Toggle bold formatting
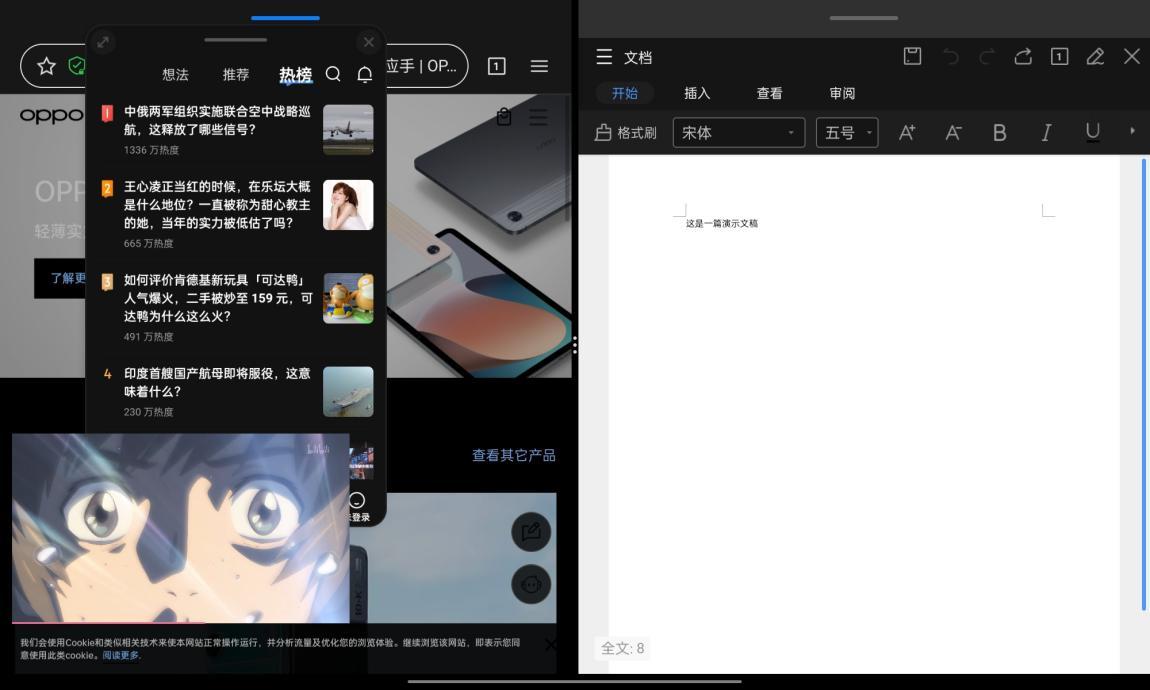1150x690 pixels. point(999,133)
